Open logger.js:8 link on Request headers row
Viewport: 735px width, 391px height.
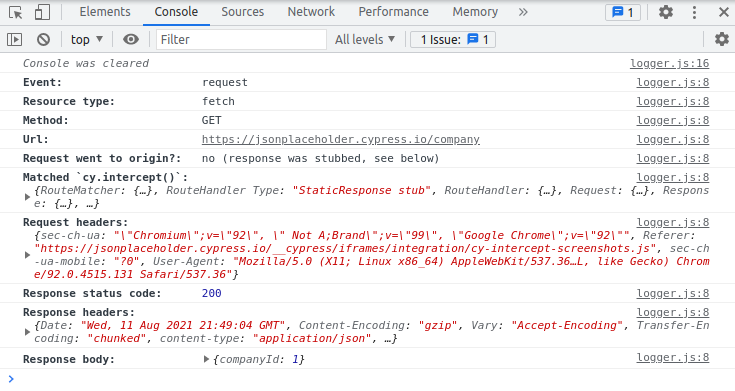(673, 222)
